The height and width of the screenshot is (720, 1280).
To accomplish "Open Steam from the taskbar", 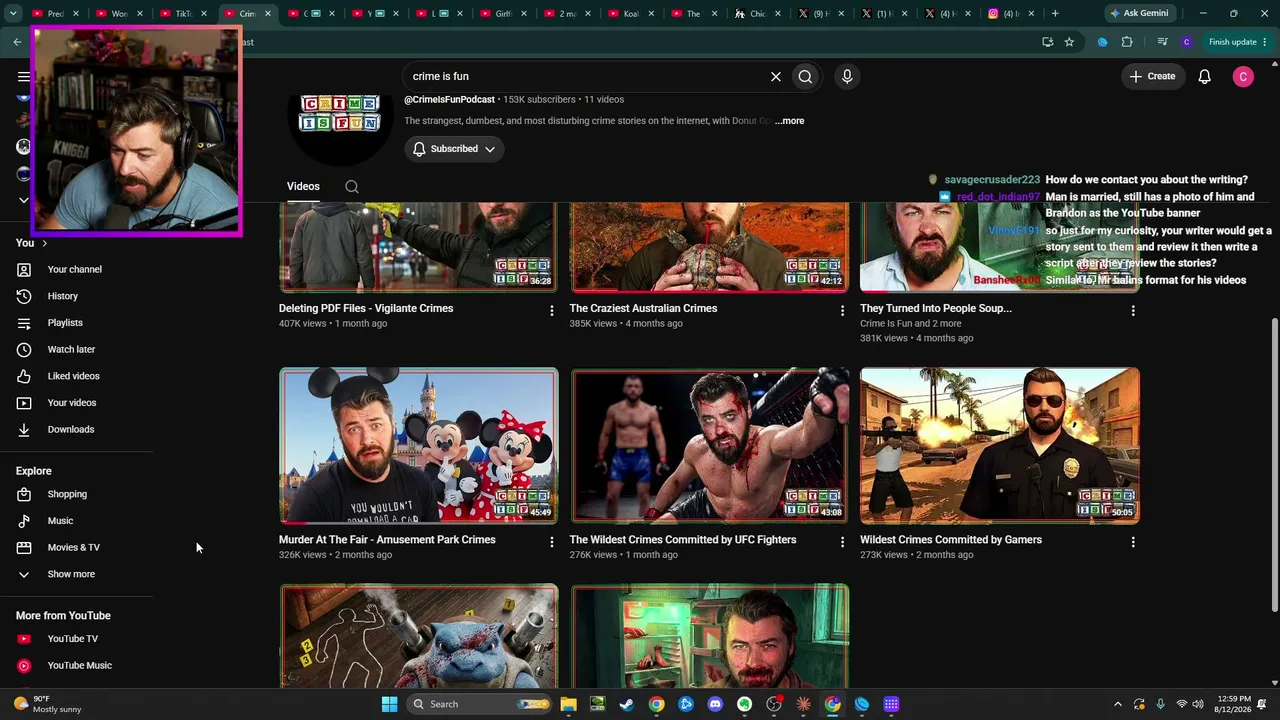I will (x=626, y=704).
